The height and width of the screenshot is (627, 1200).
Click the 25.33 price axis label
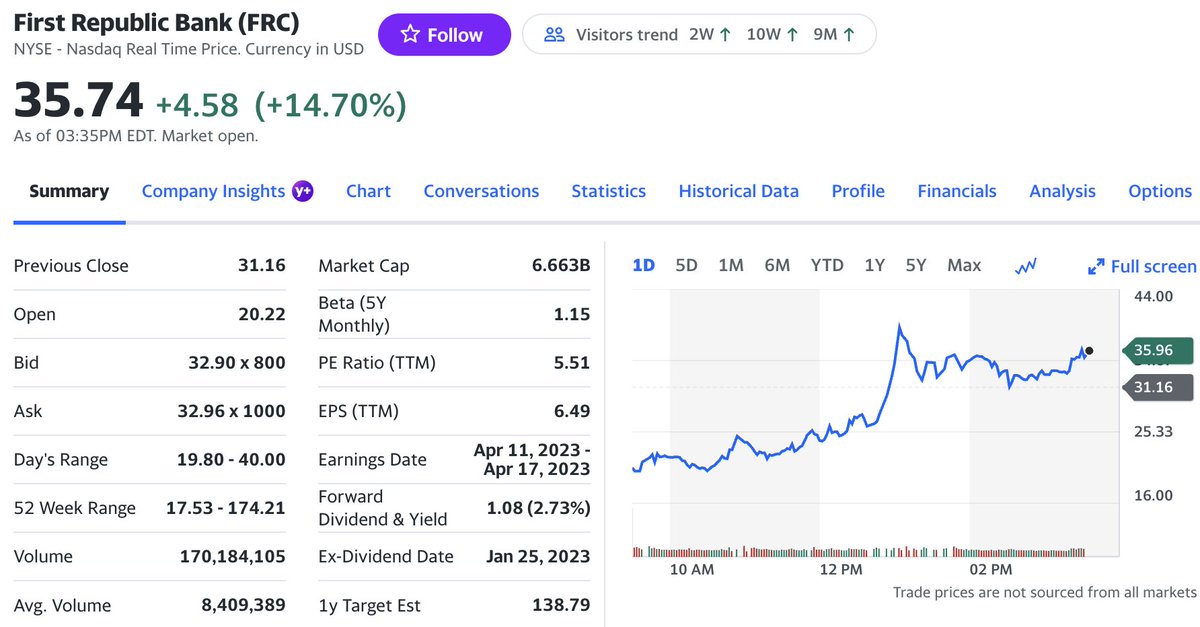(1153, 431)
